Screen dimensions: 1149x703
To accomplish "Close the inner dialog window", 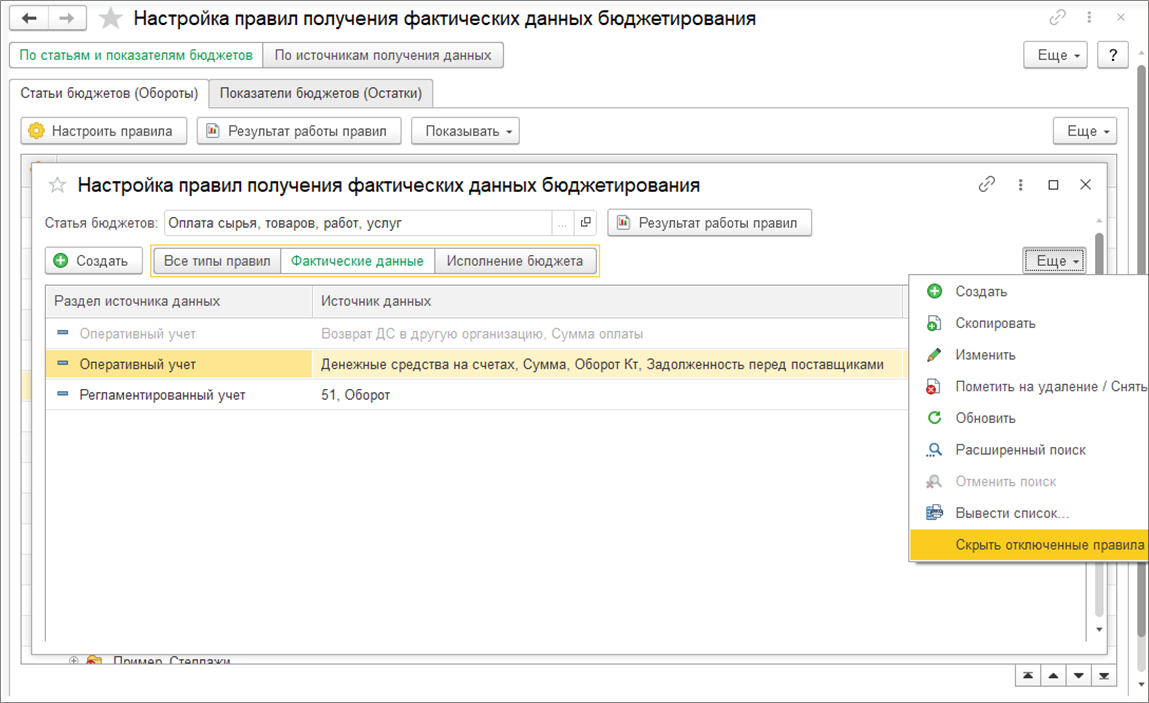I will coord(1085,185).
